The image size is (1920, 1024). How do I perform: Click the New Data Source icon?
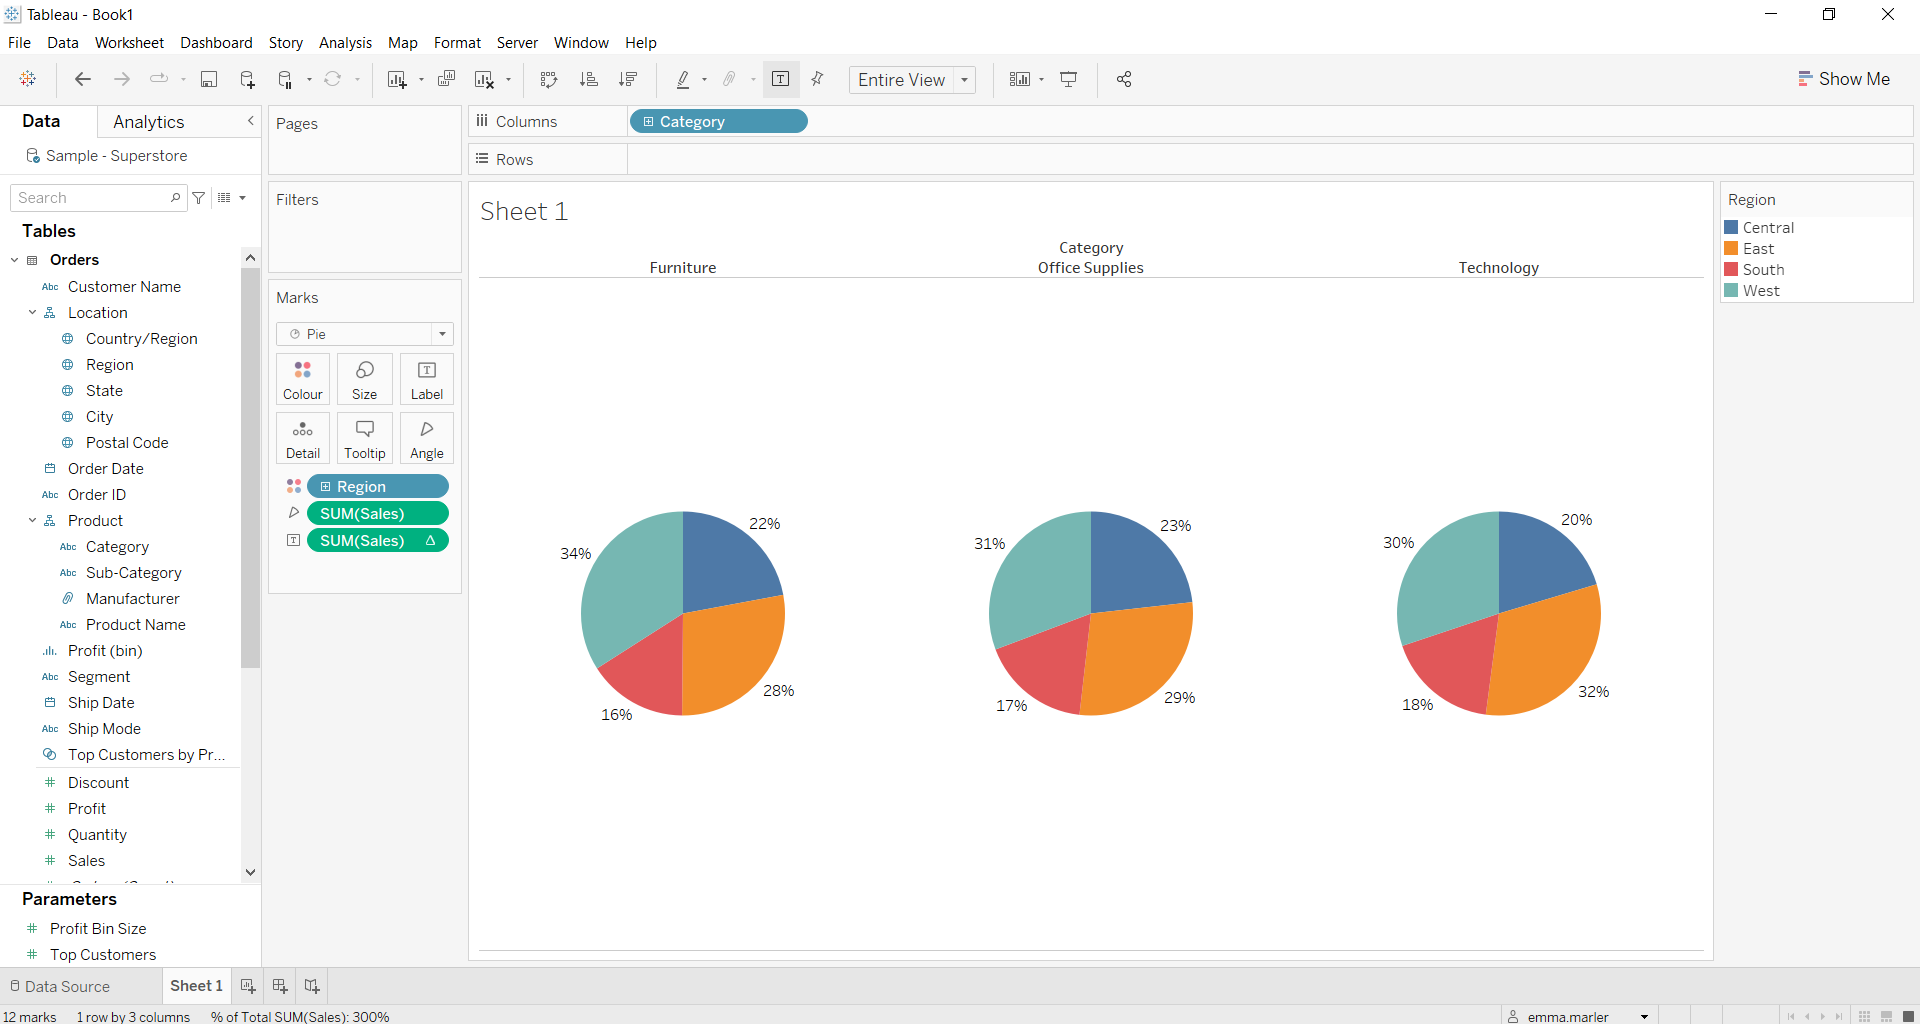click(x=247, y=80)
